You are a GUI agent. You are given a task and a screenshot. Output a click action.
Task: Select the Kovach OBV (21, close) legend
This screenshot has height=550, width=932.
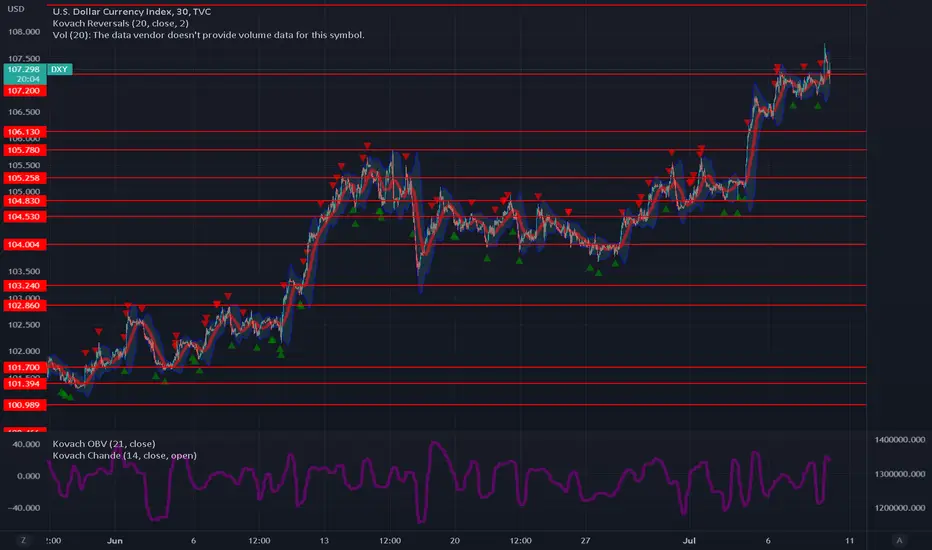tap(104, 444)
